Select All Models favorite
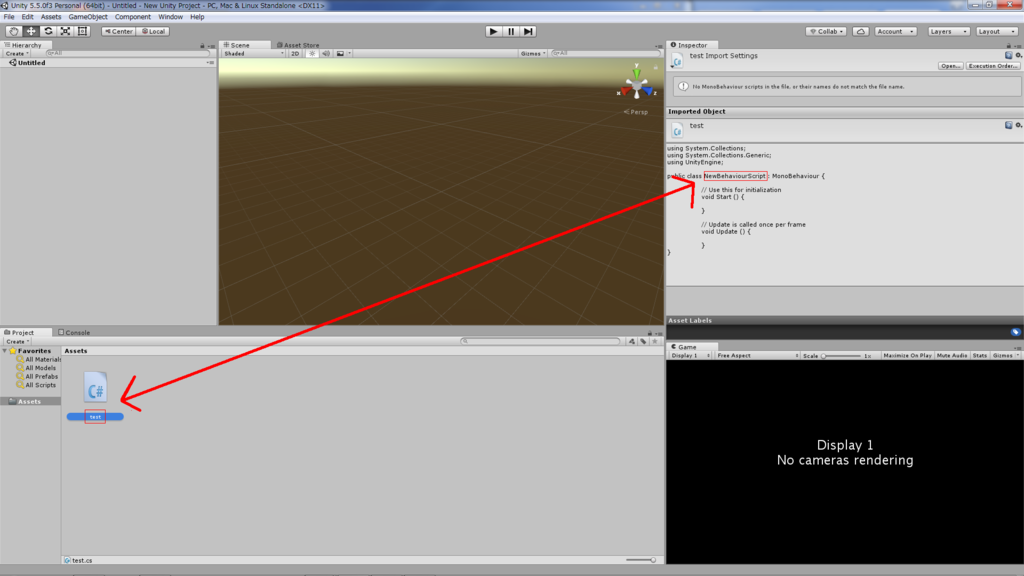The image size is (1024, 576). click(37, 368)
